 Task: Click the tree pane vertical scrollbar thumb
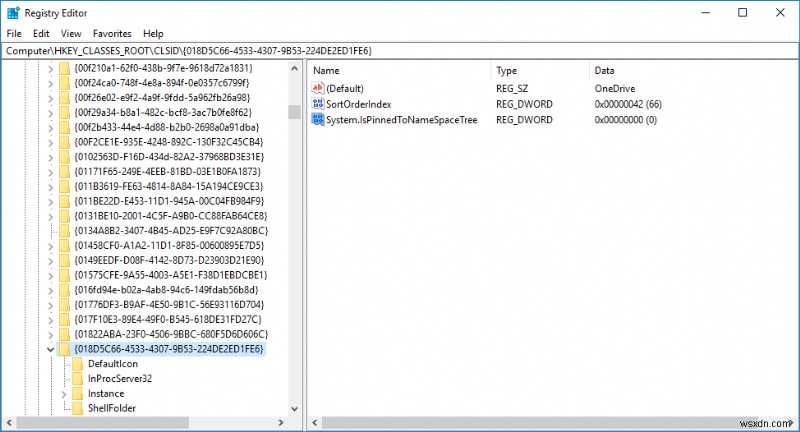pyautogui.click(x=294, y=112)
